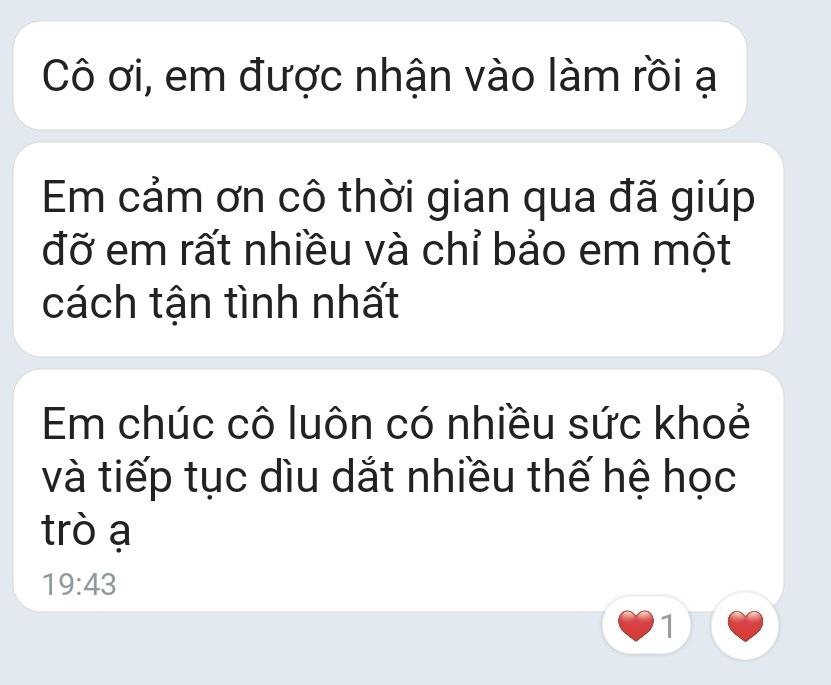Viewport: 831px width, 685px height.
Task: Select the message 'Cô ơi, em được nhận vào làm rồi ạ'
Action: (x=379, y=76)
